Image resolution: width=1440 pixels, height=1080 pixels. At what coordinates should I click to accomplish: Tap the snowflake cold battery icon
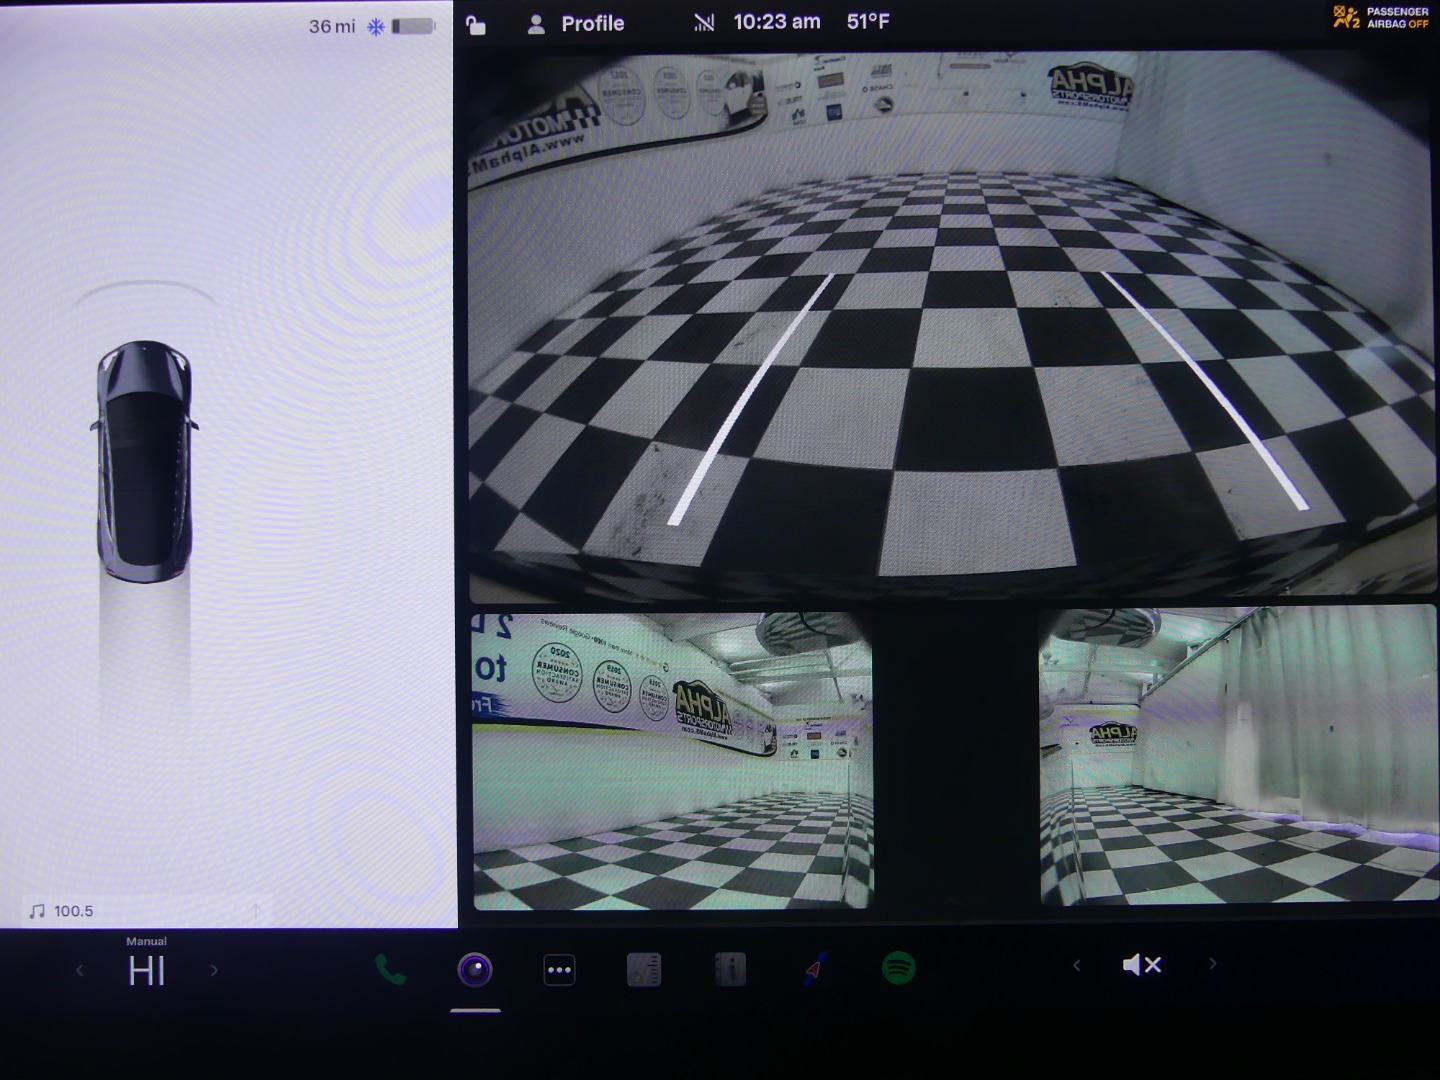pyautogui.click(x=375, y=27)
